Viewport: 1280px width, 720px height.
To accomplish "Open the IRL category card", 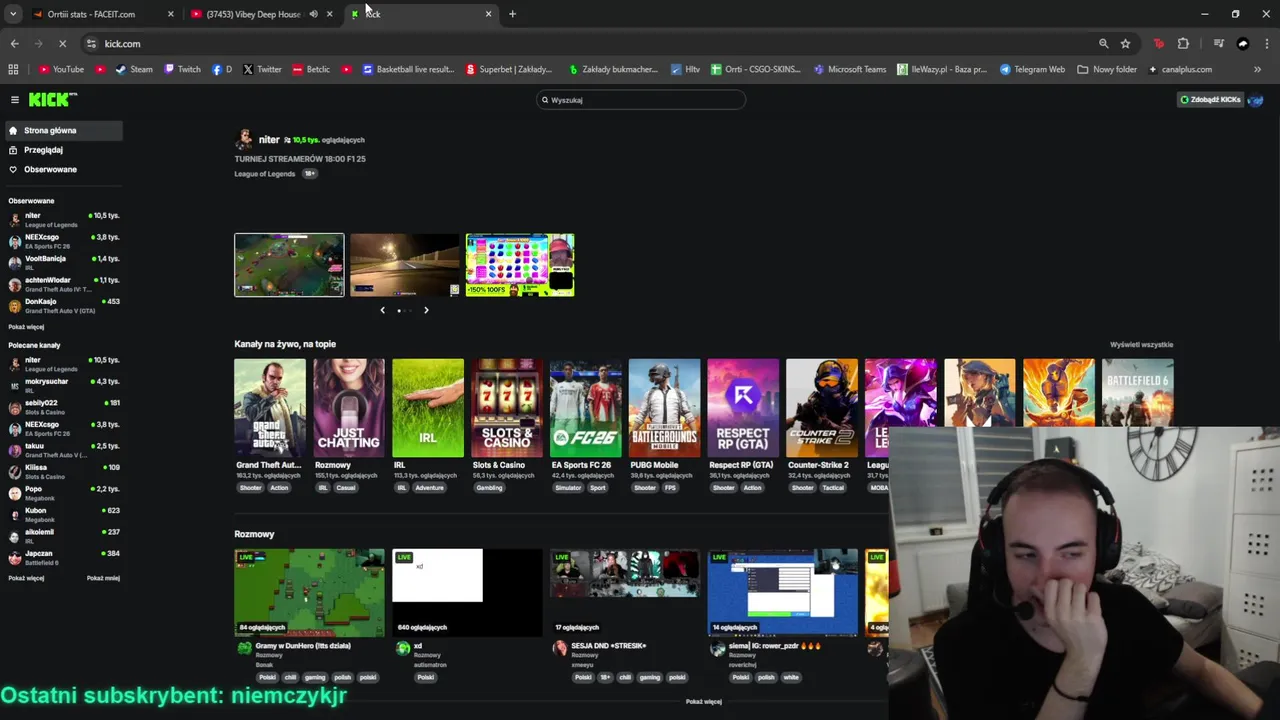I will tap(428, 407).
